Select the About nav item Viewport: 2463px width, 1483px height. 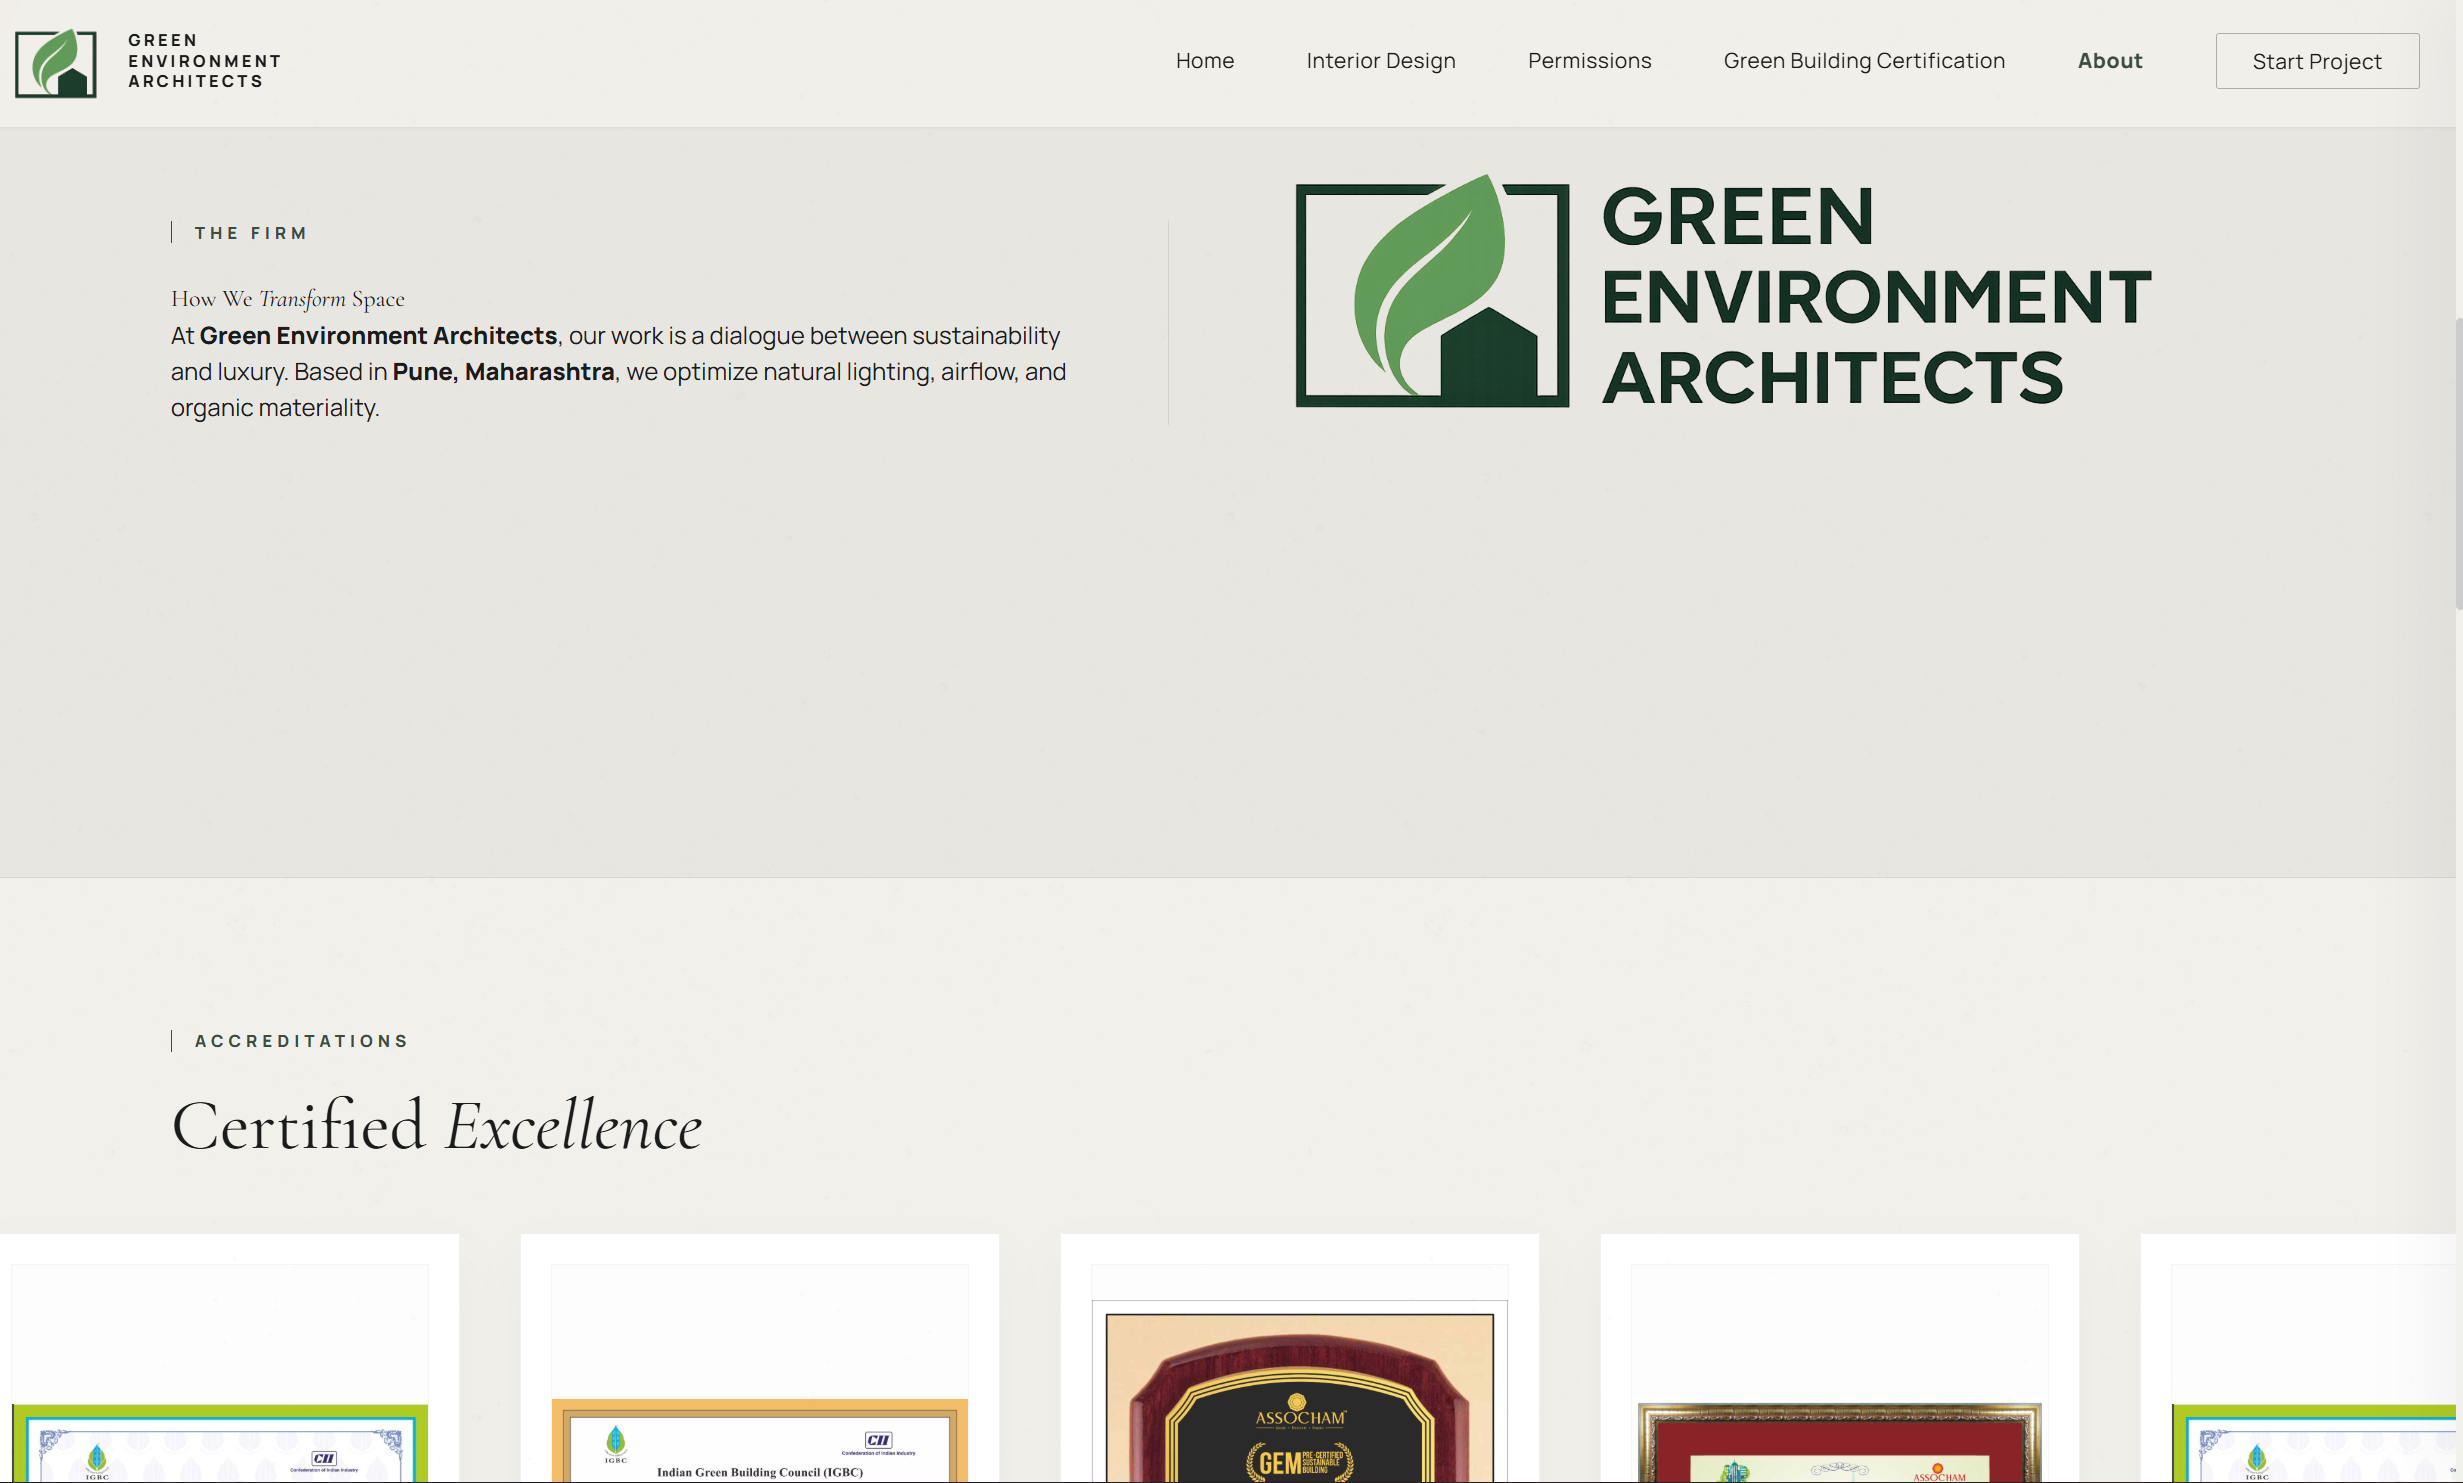click(2109, 61)
